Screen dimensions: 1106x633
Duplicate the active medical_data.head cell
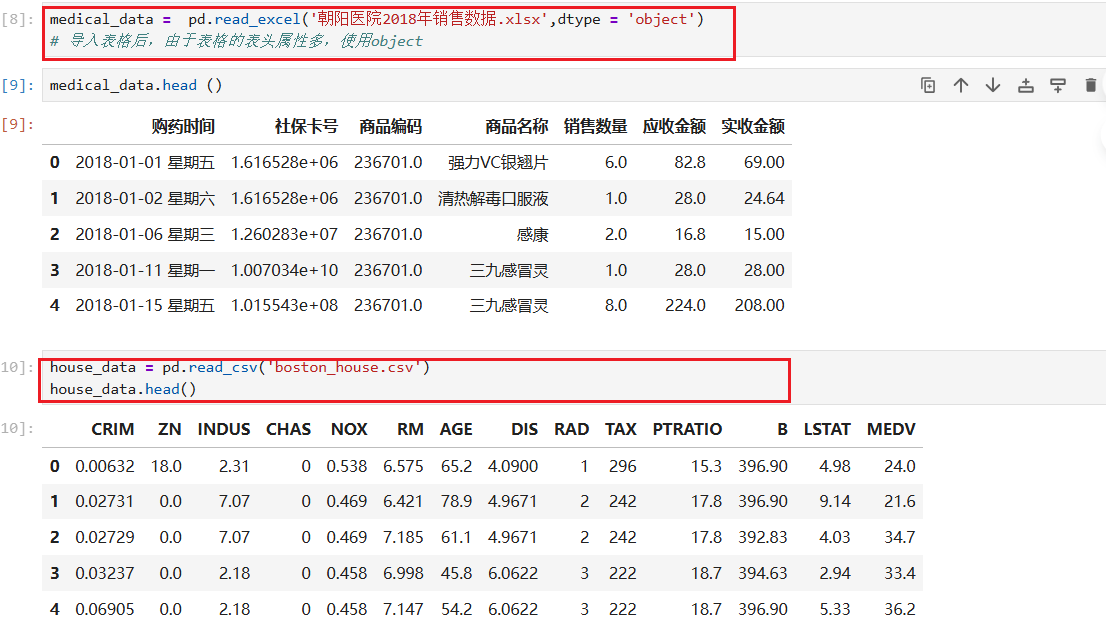928,86
